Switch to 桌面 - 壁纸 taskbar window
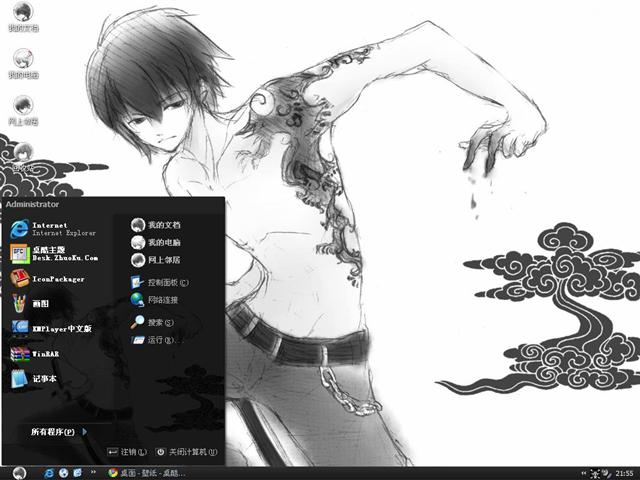Screen dimensions: 640x480 coord(147,473)
